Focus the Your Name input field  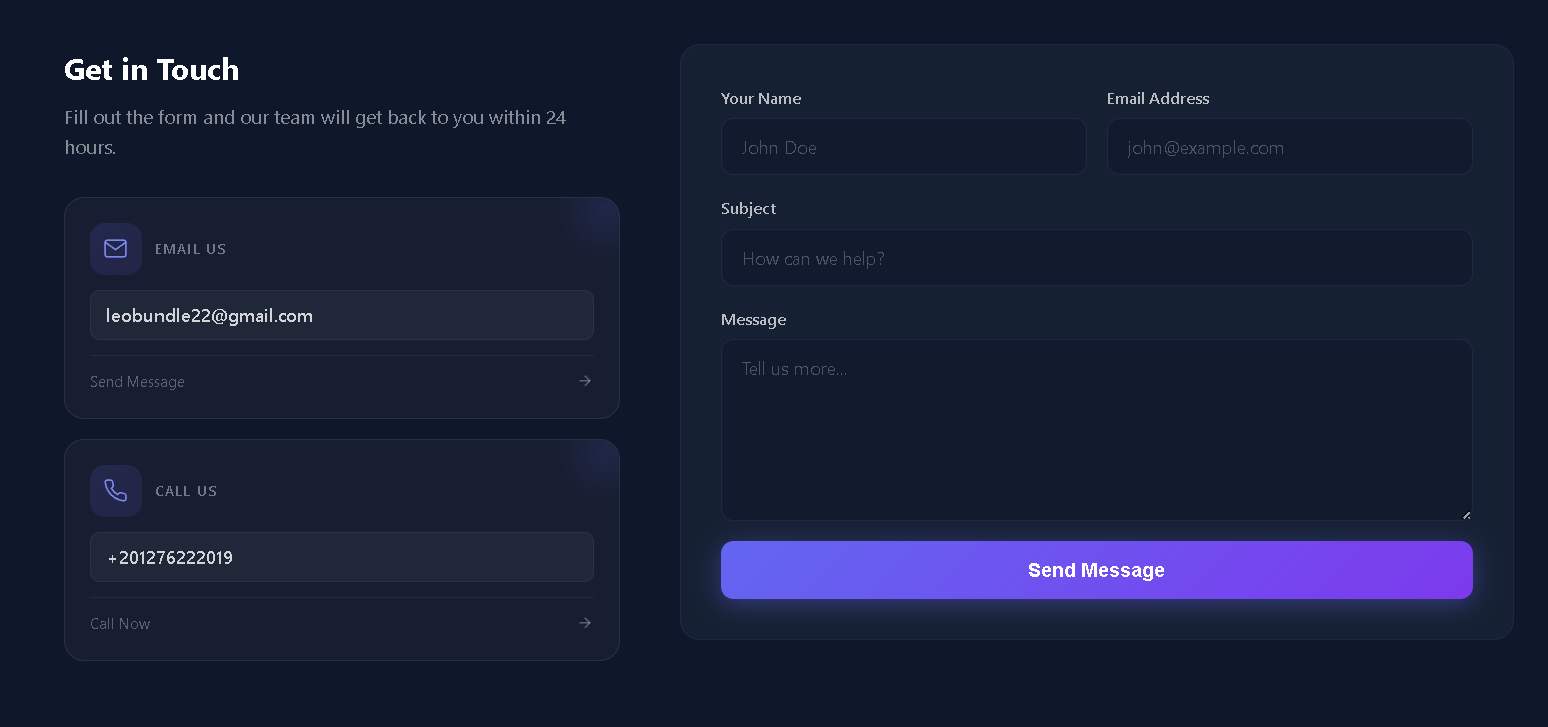click(x=903, y=147)
